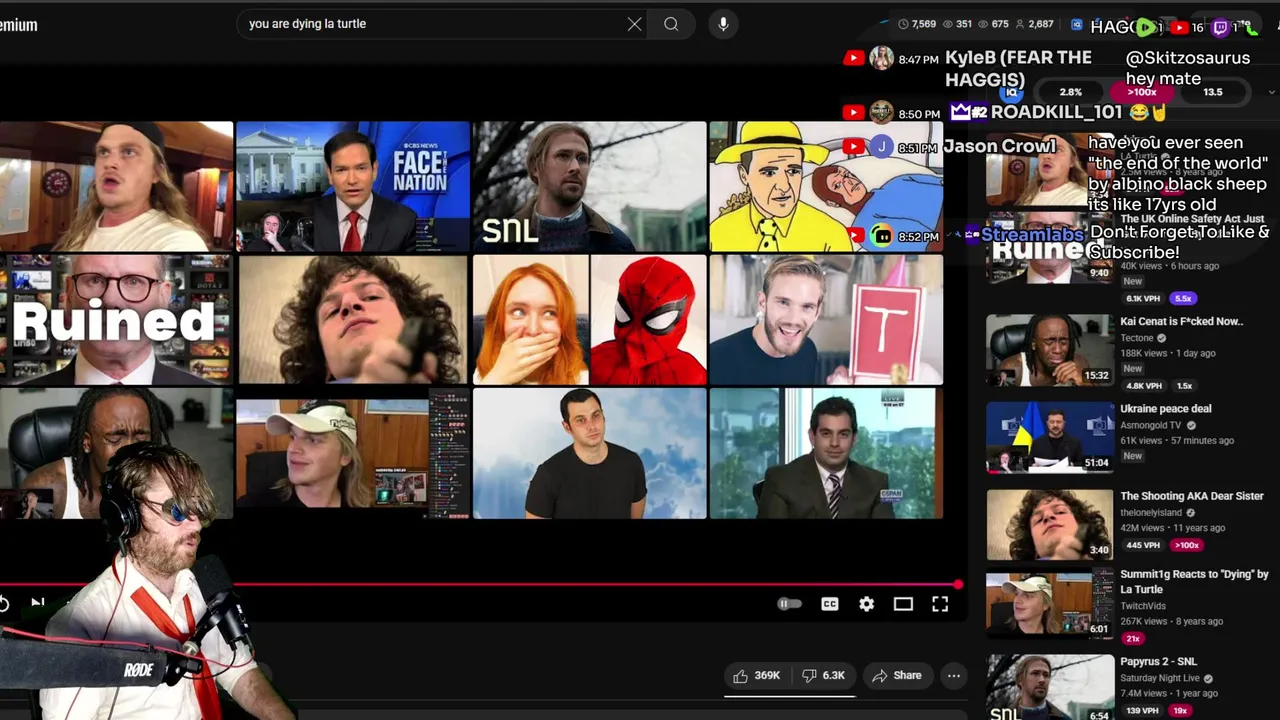1280x720 pixels.
Task: Click the '139 VPH' badge
Action: coord(1143,711)
